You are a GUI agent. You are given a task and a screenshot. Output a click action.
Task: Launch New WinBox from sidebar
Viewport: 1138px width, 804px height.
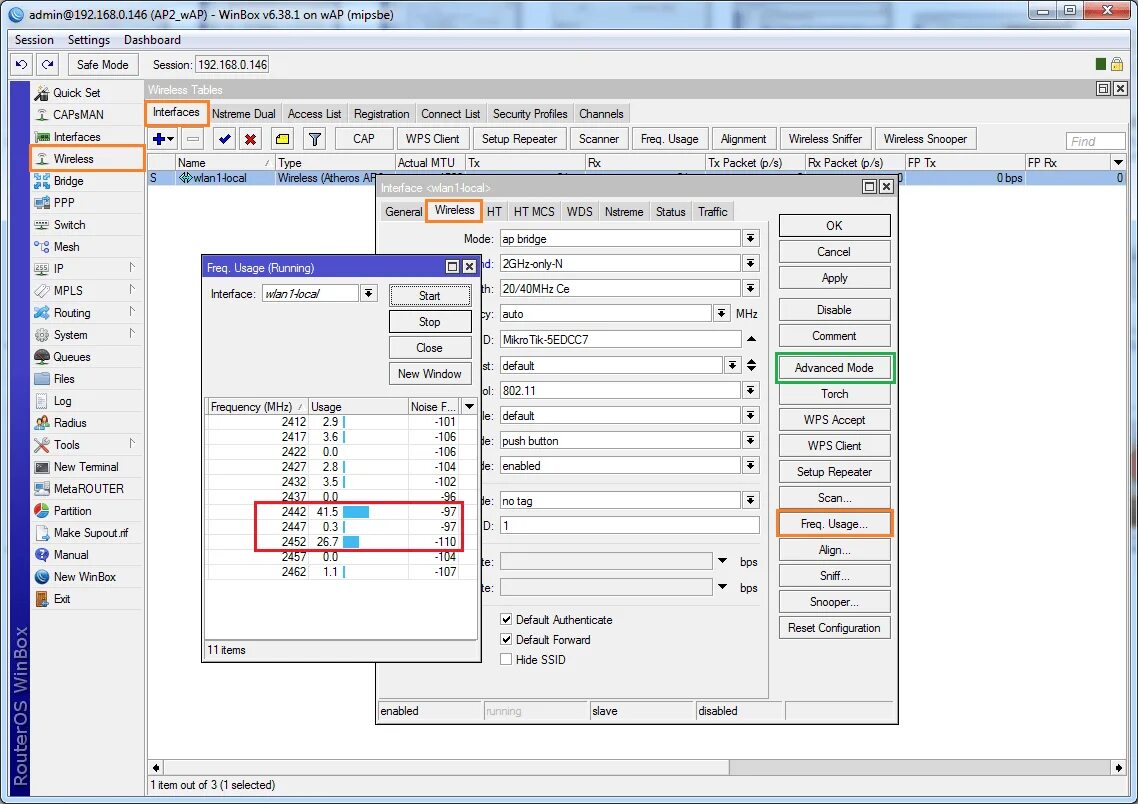click(x=84, y=577)
